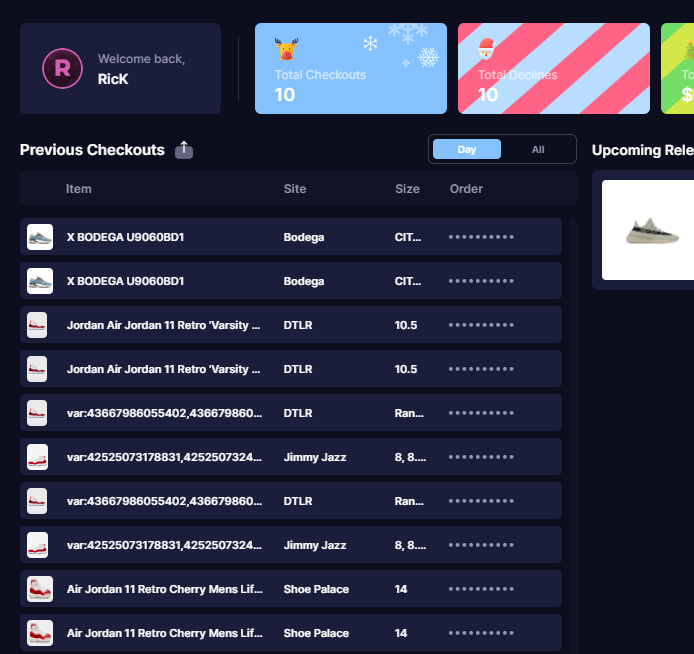Switch checkout filter to All
Image resolution: width=694 pixels, height=654 pixels.
538,150
